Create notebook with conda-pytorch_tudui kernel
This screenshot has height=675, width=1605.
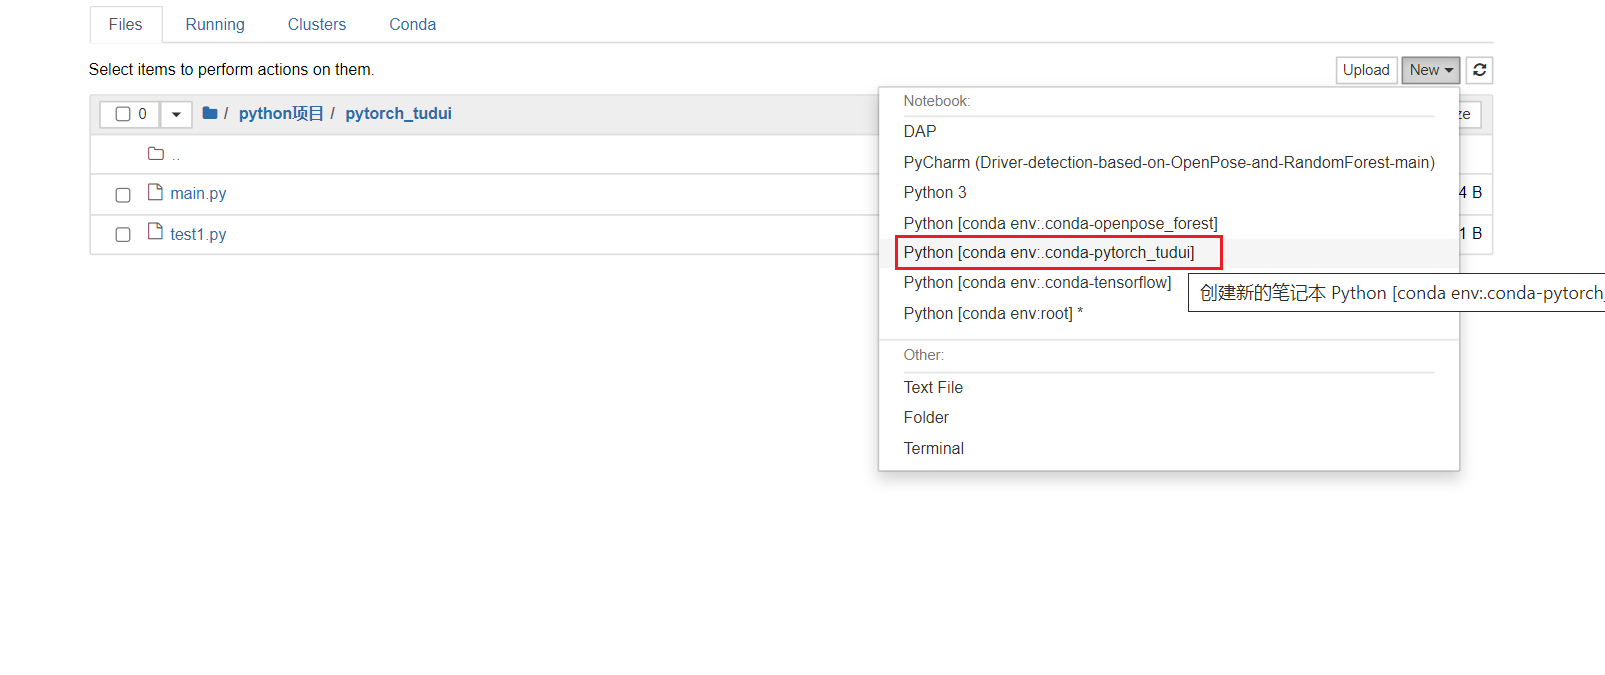(1049, 253)
